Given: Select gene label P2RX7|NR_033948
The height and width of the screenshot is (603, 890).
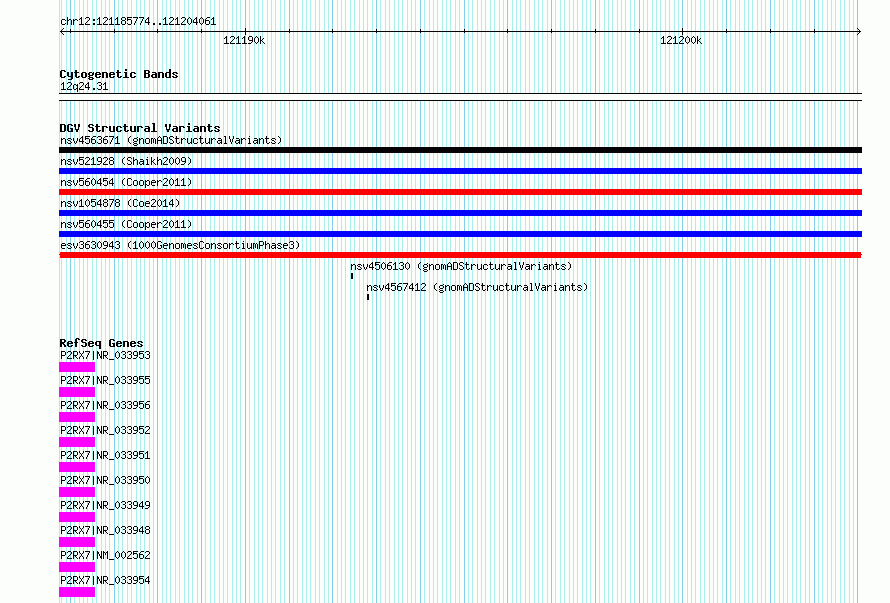Looking at the screenshot, I should 105,530.
